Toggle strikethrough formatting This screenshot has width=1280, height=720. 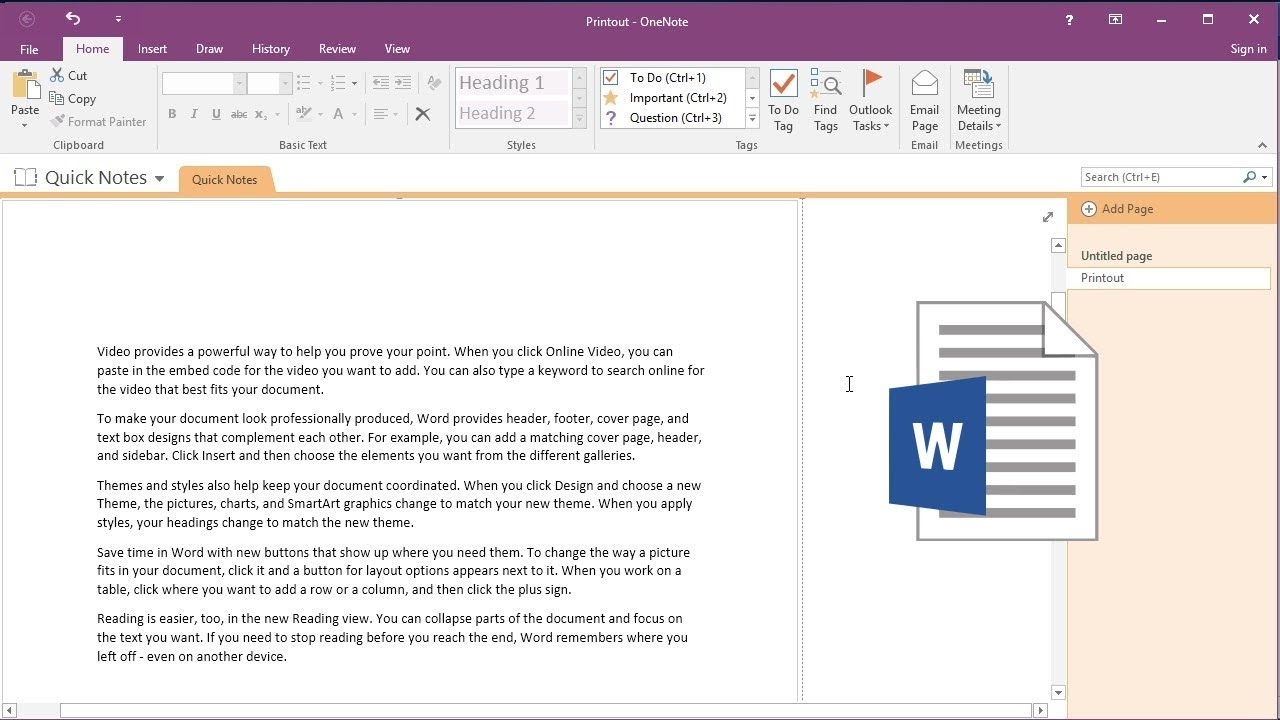239,114
